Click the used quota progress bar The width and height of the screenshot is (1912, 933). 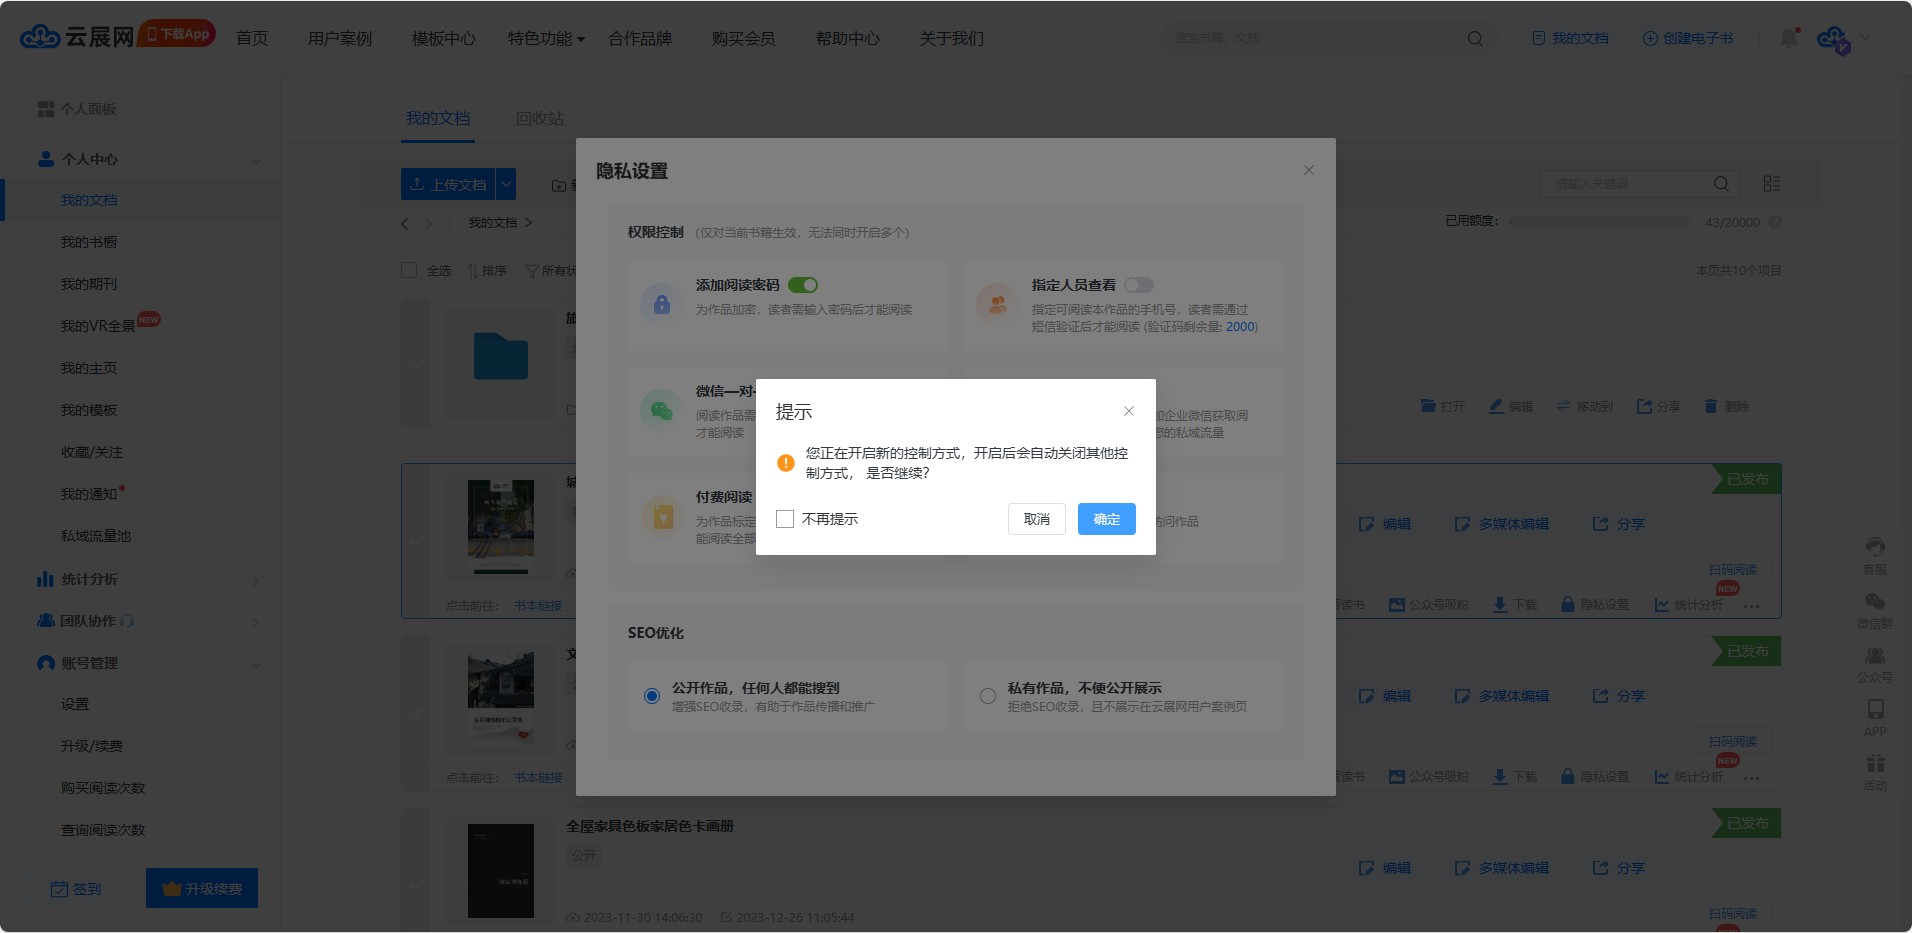[1598, 222]
